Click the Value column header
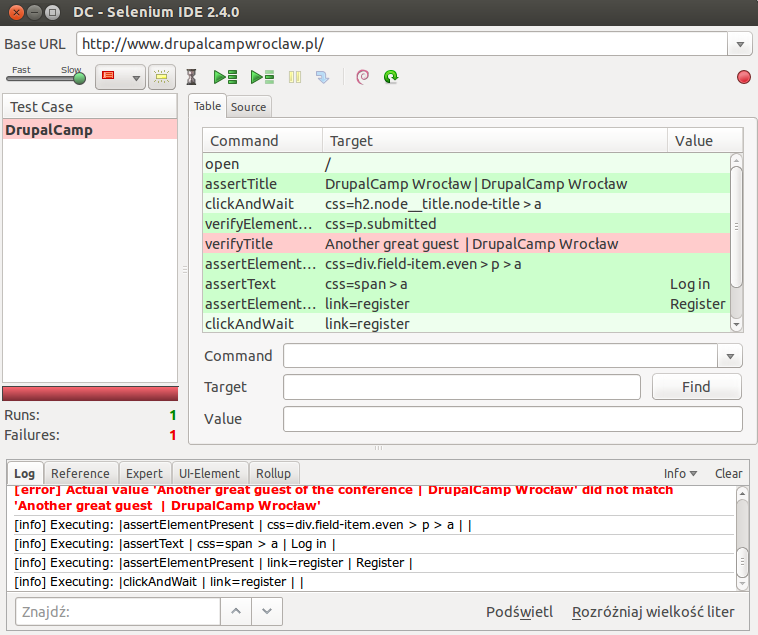The image size is (758, 635). tap(705, 141)
